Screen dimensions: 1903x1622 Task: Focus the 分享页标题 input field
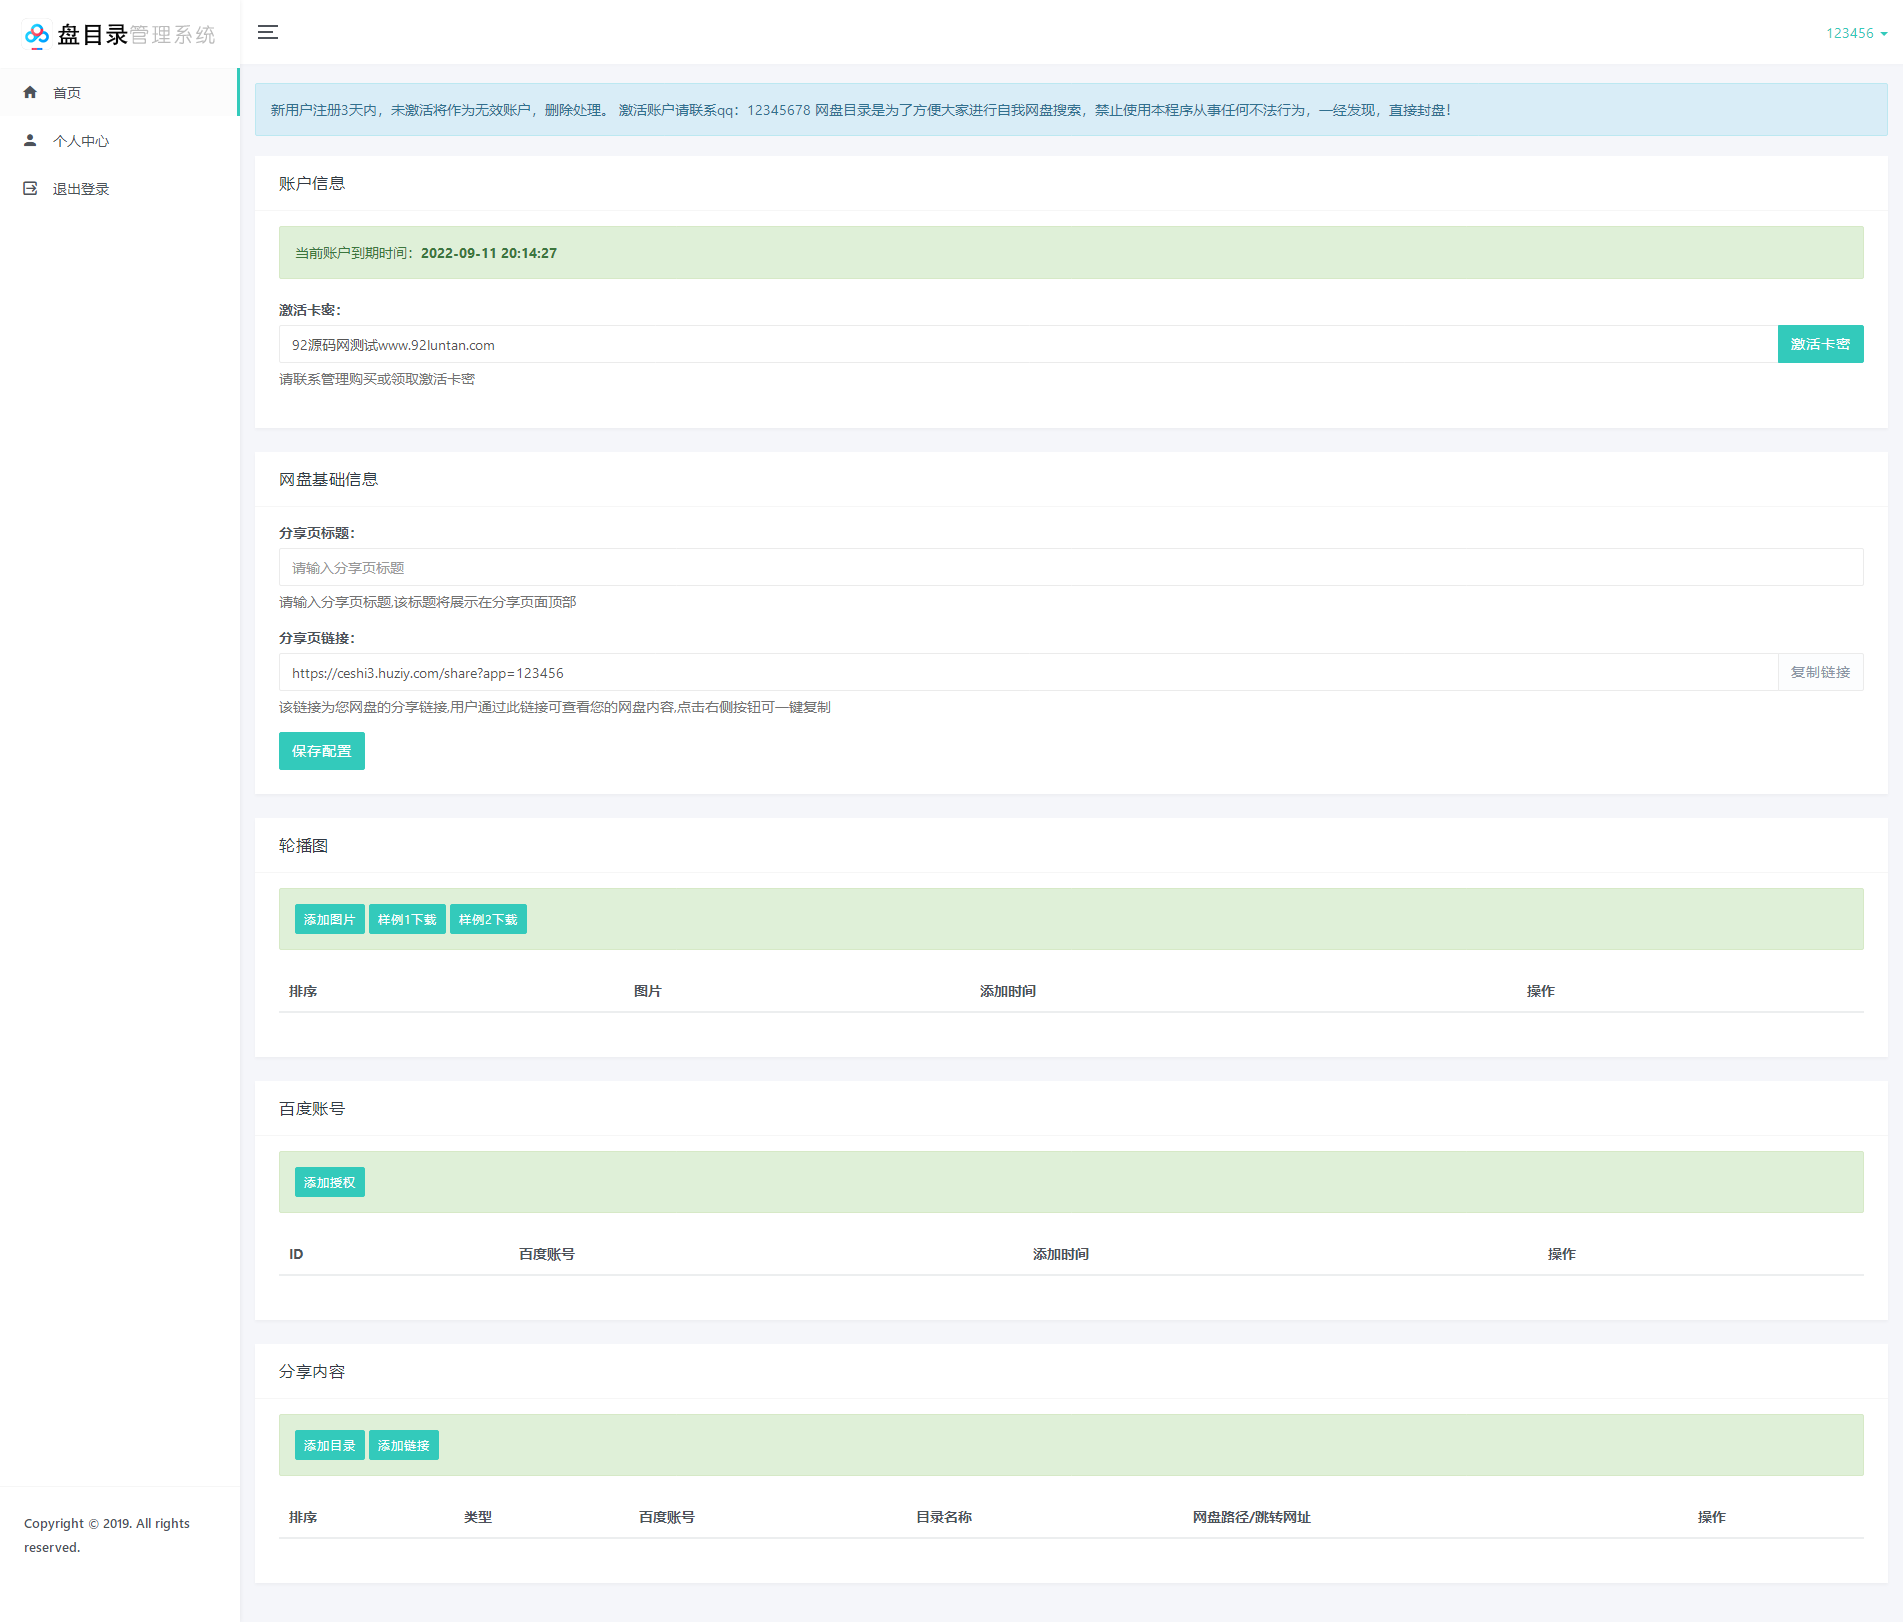click(x=1071, y=567)
